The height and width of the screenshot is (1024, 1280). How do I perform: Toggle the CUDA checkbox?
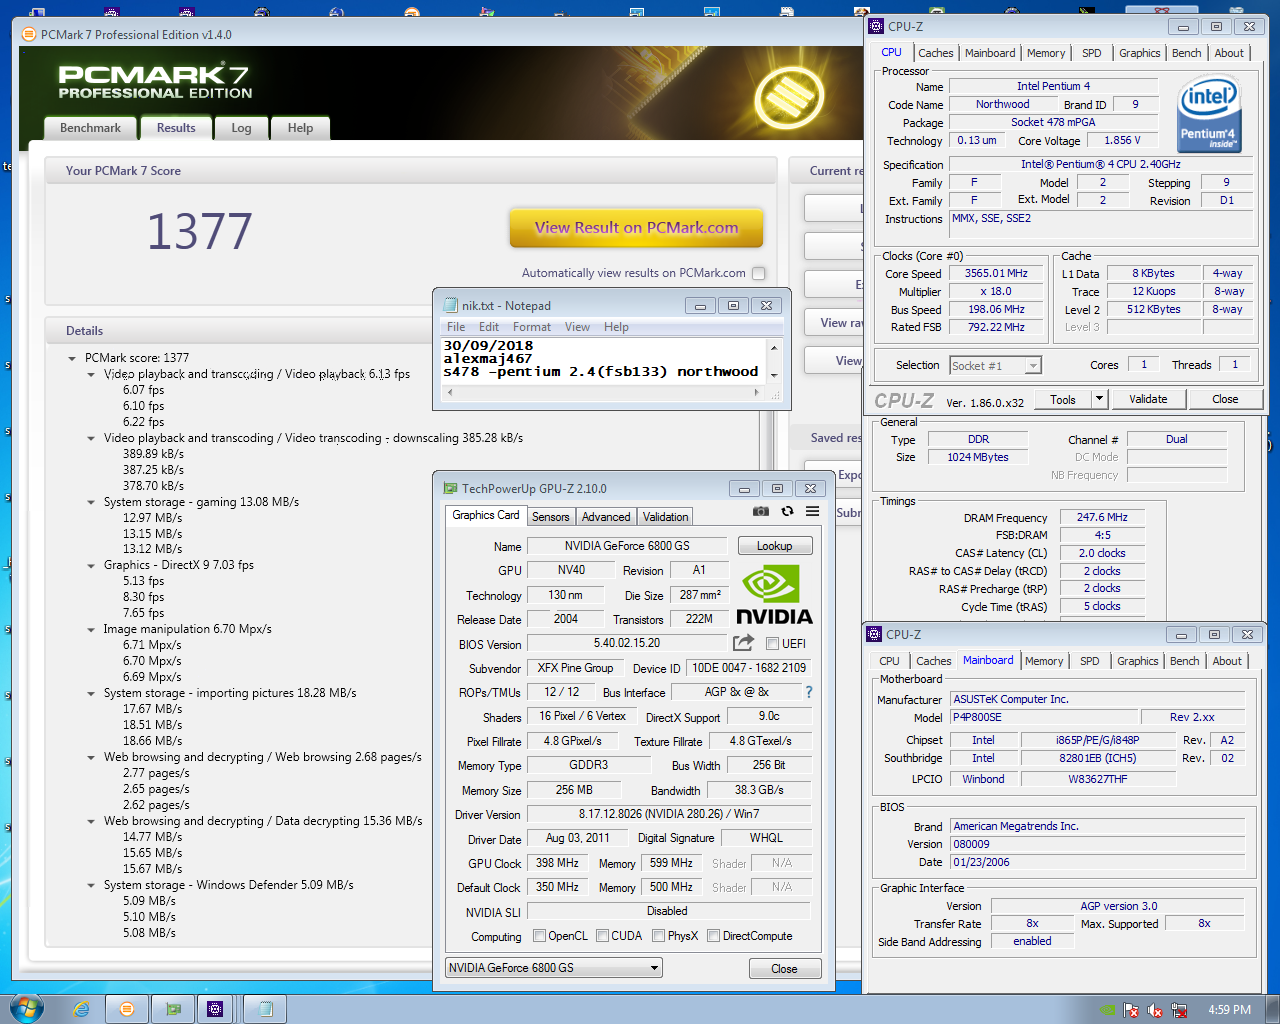point(602,936)
